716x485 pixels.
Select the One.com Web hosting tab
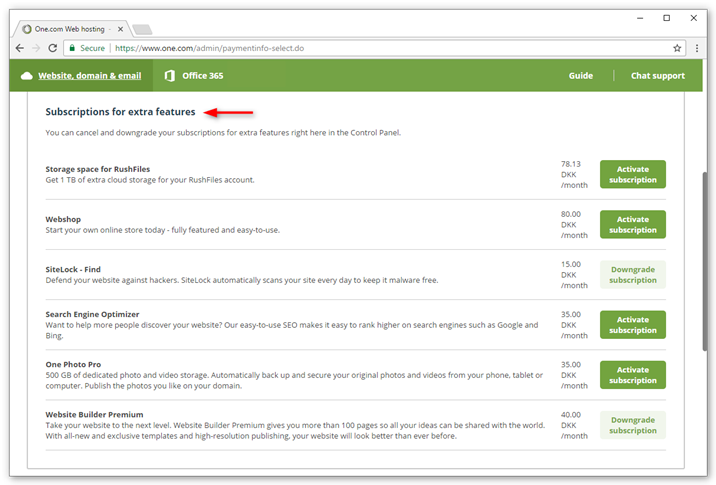(71, 29)
